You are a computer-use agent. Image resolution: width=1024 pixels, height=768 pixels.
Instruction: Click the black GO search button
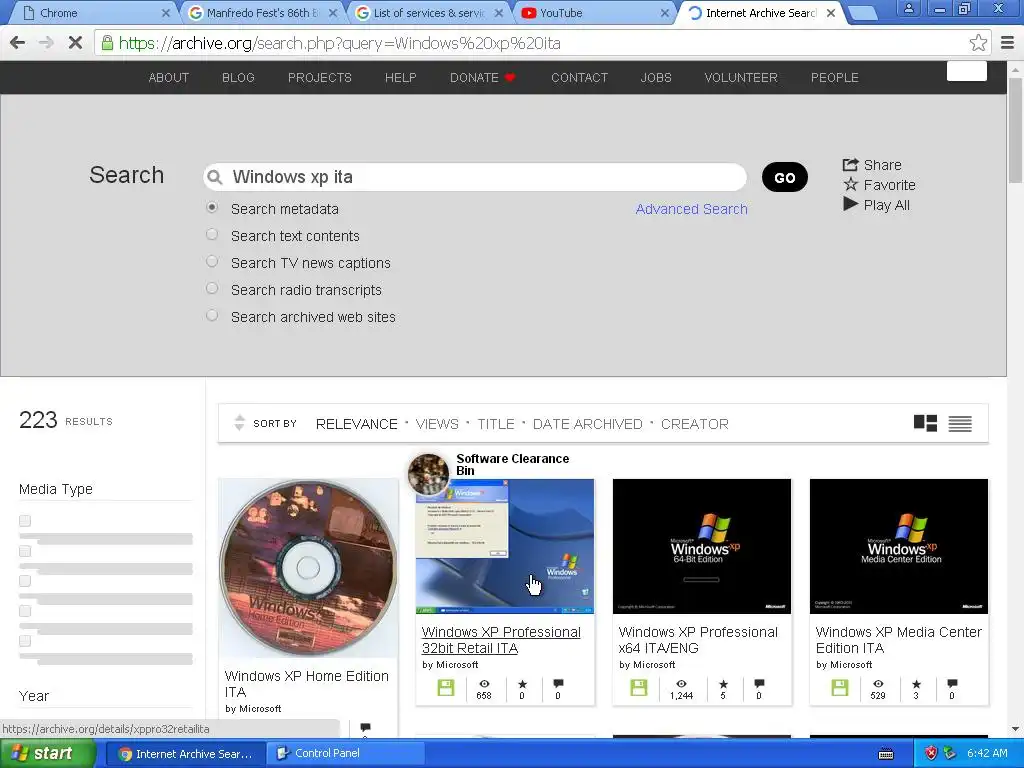(x=784, y=177)
